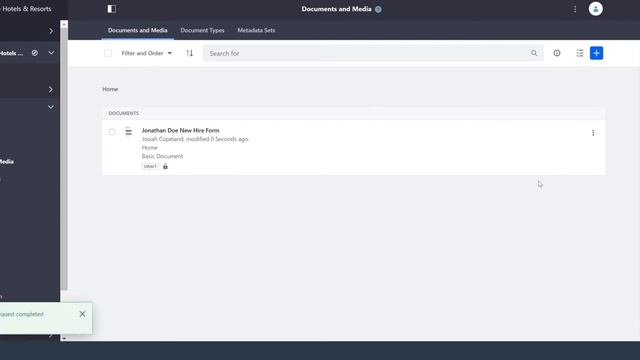Viewport: 640px width, 360px height.
Task: Click the Home breadcrumb
Action: tap(110, 89)
